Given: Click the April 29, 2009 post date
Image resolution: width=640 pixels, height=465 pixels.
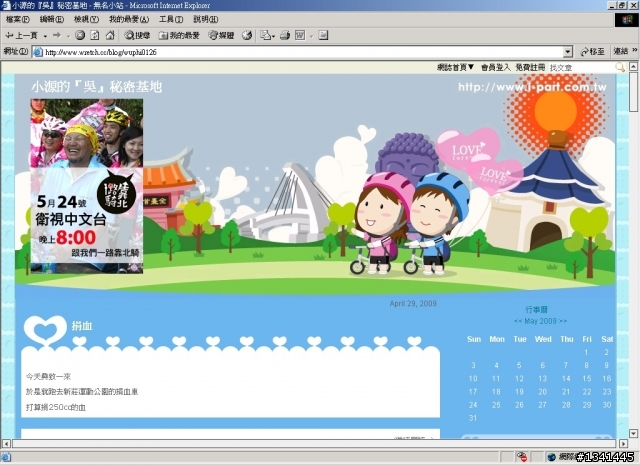Looking at the screenshot, I should tap(413, 303).
